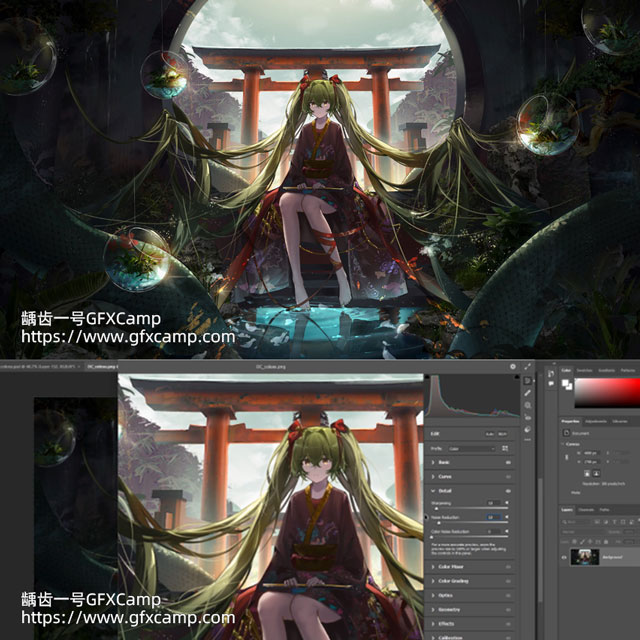The width and height of the screenshot is (640, 640).
Task: Set landscape canvas orientation
Action: (596, 473)
